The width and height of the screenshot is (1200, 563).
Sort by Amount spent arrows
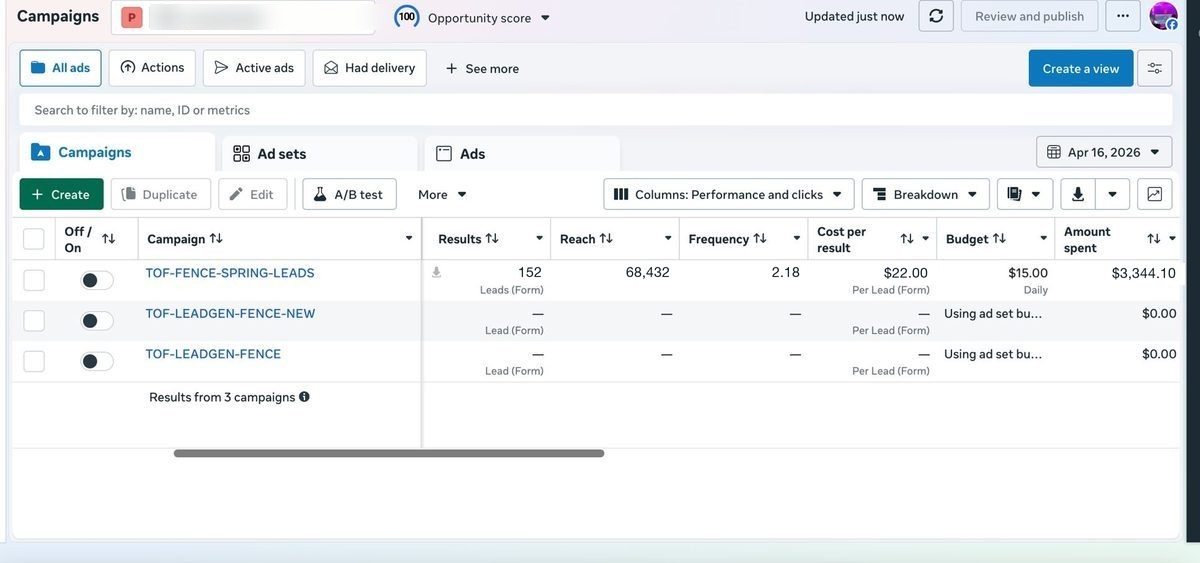[1154, 239]
